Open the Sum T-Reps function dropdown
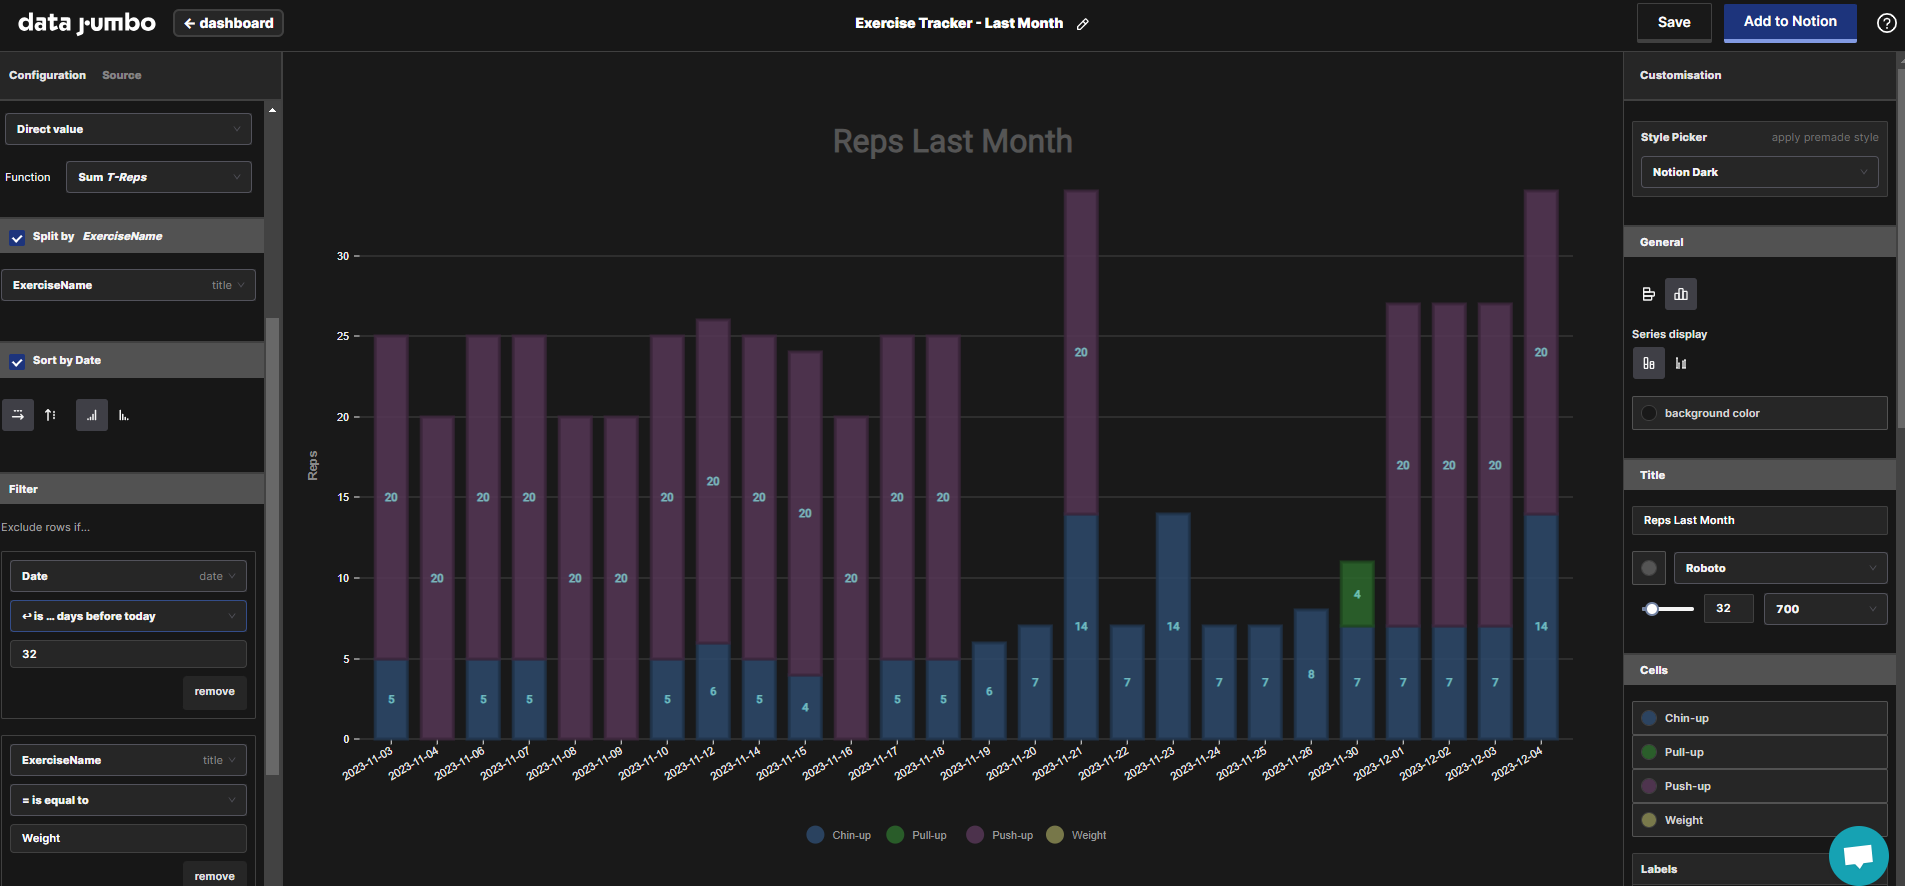 click(x=159, y=177)
